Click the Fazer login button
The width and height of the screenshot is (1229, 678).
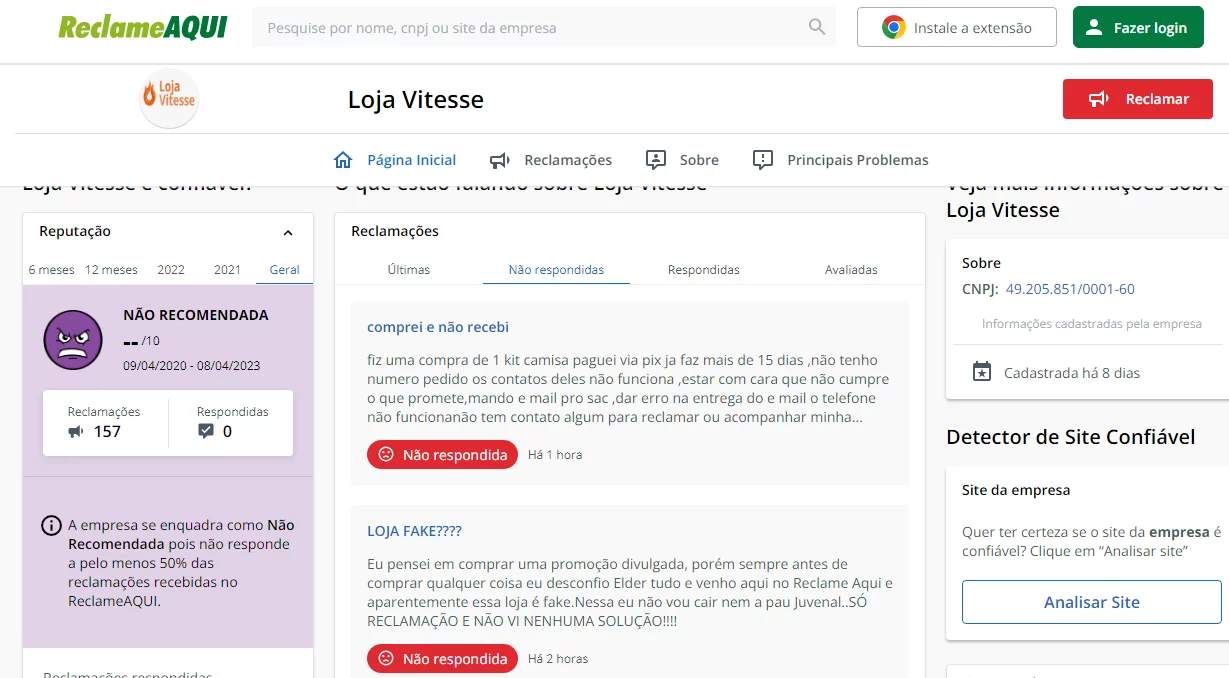coord(1137,27)
